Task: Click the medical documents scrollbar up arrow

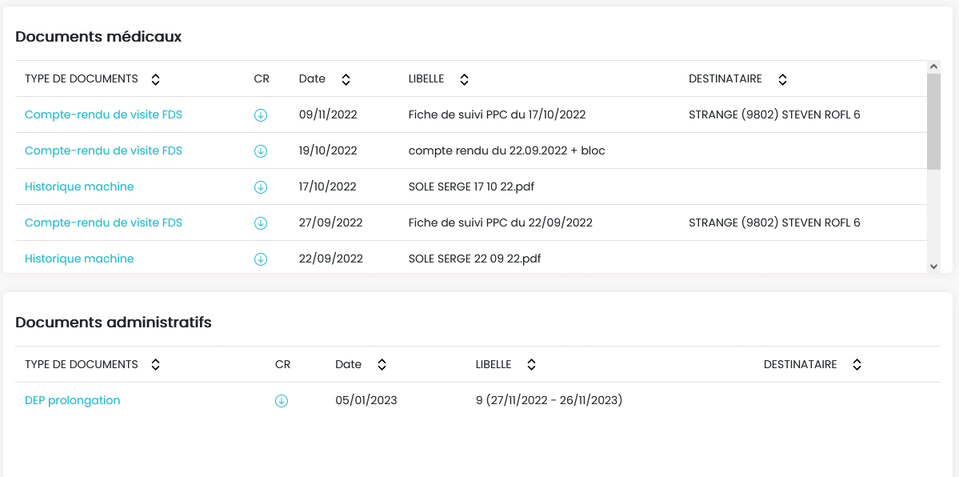Action: click(933, 67)
